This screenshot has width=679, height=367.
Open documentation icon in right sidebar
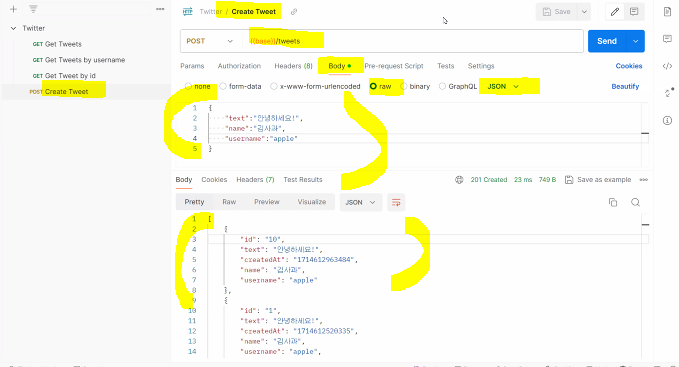[667, 12]
